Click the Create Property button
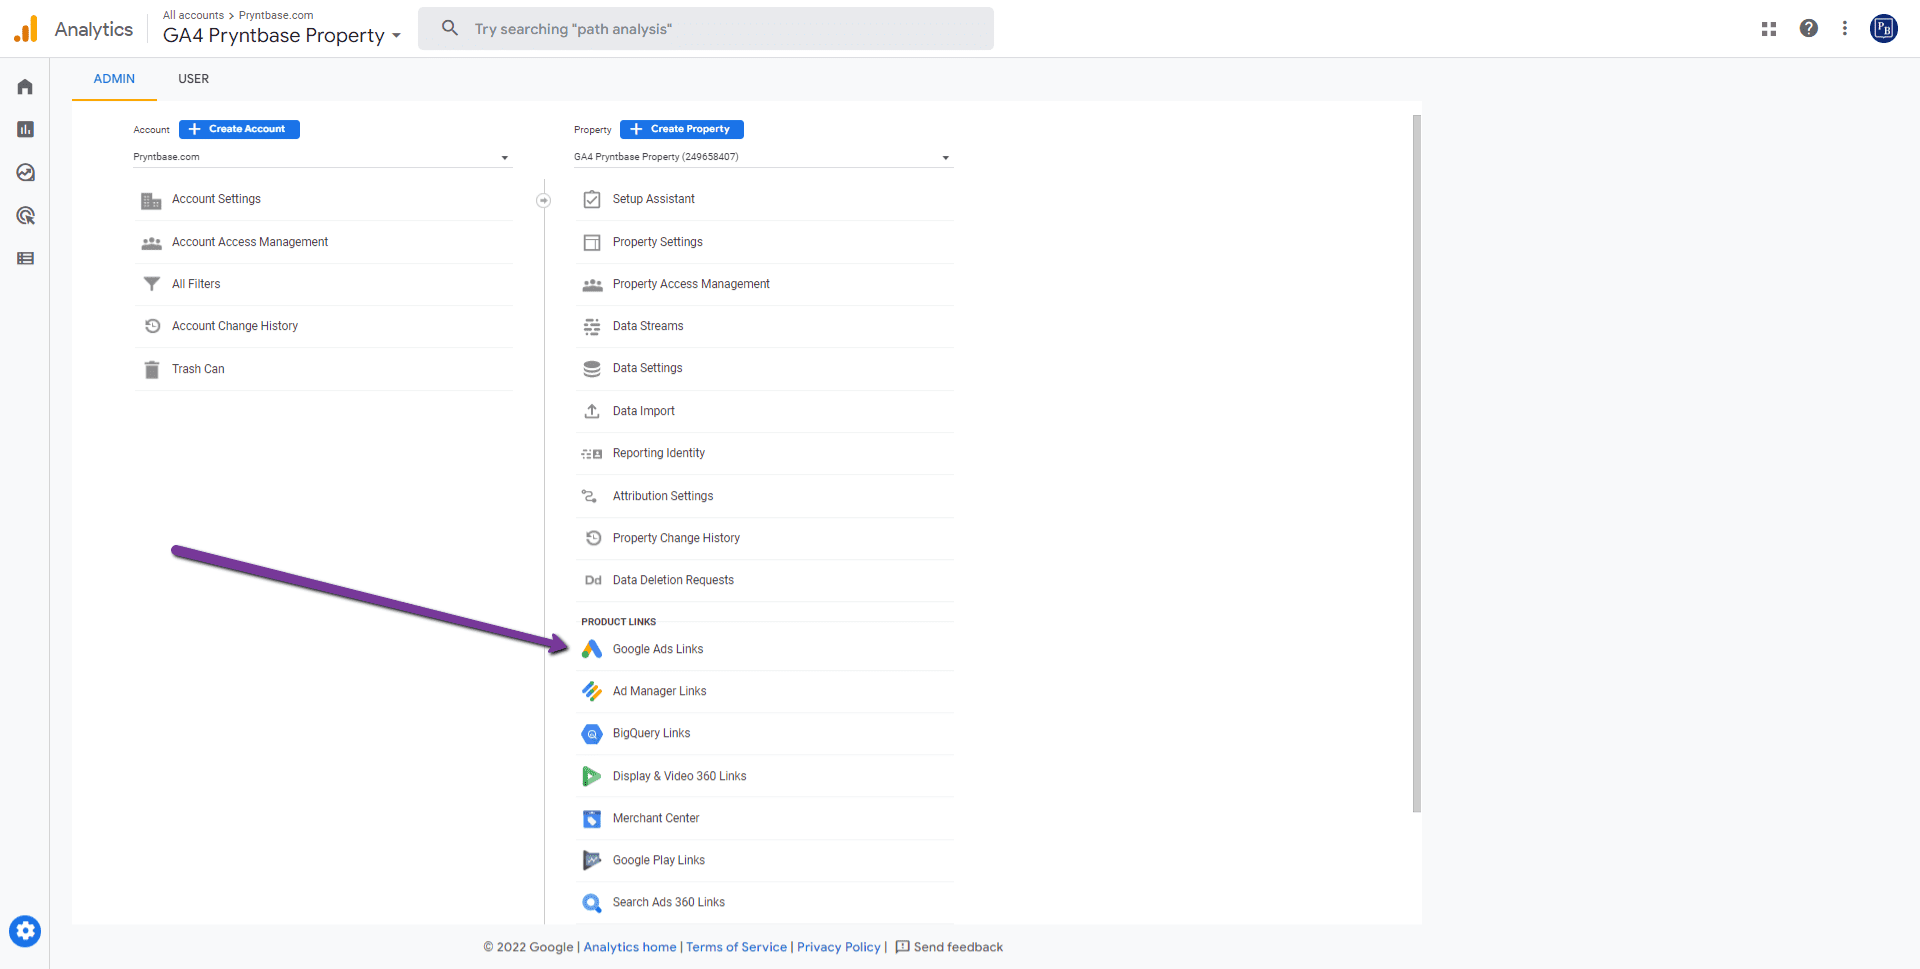 [682, 129]
